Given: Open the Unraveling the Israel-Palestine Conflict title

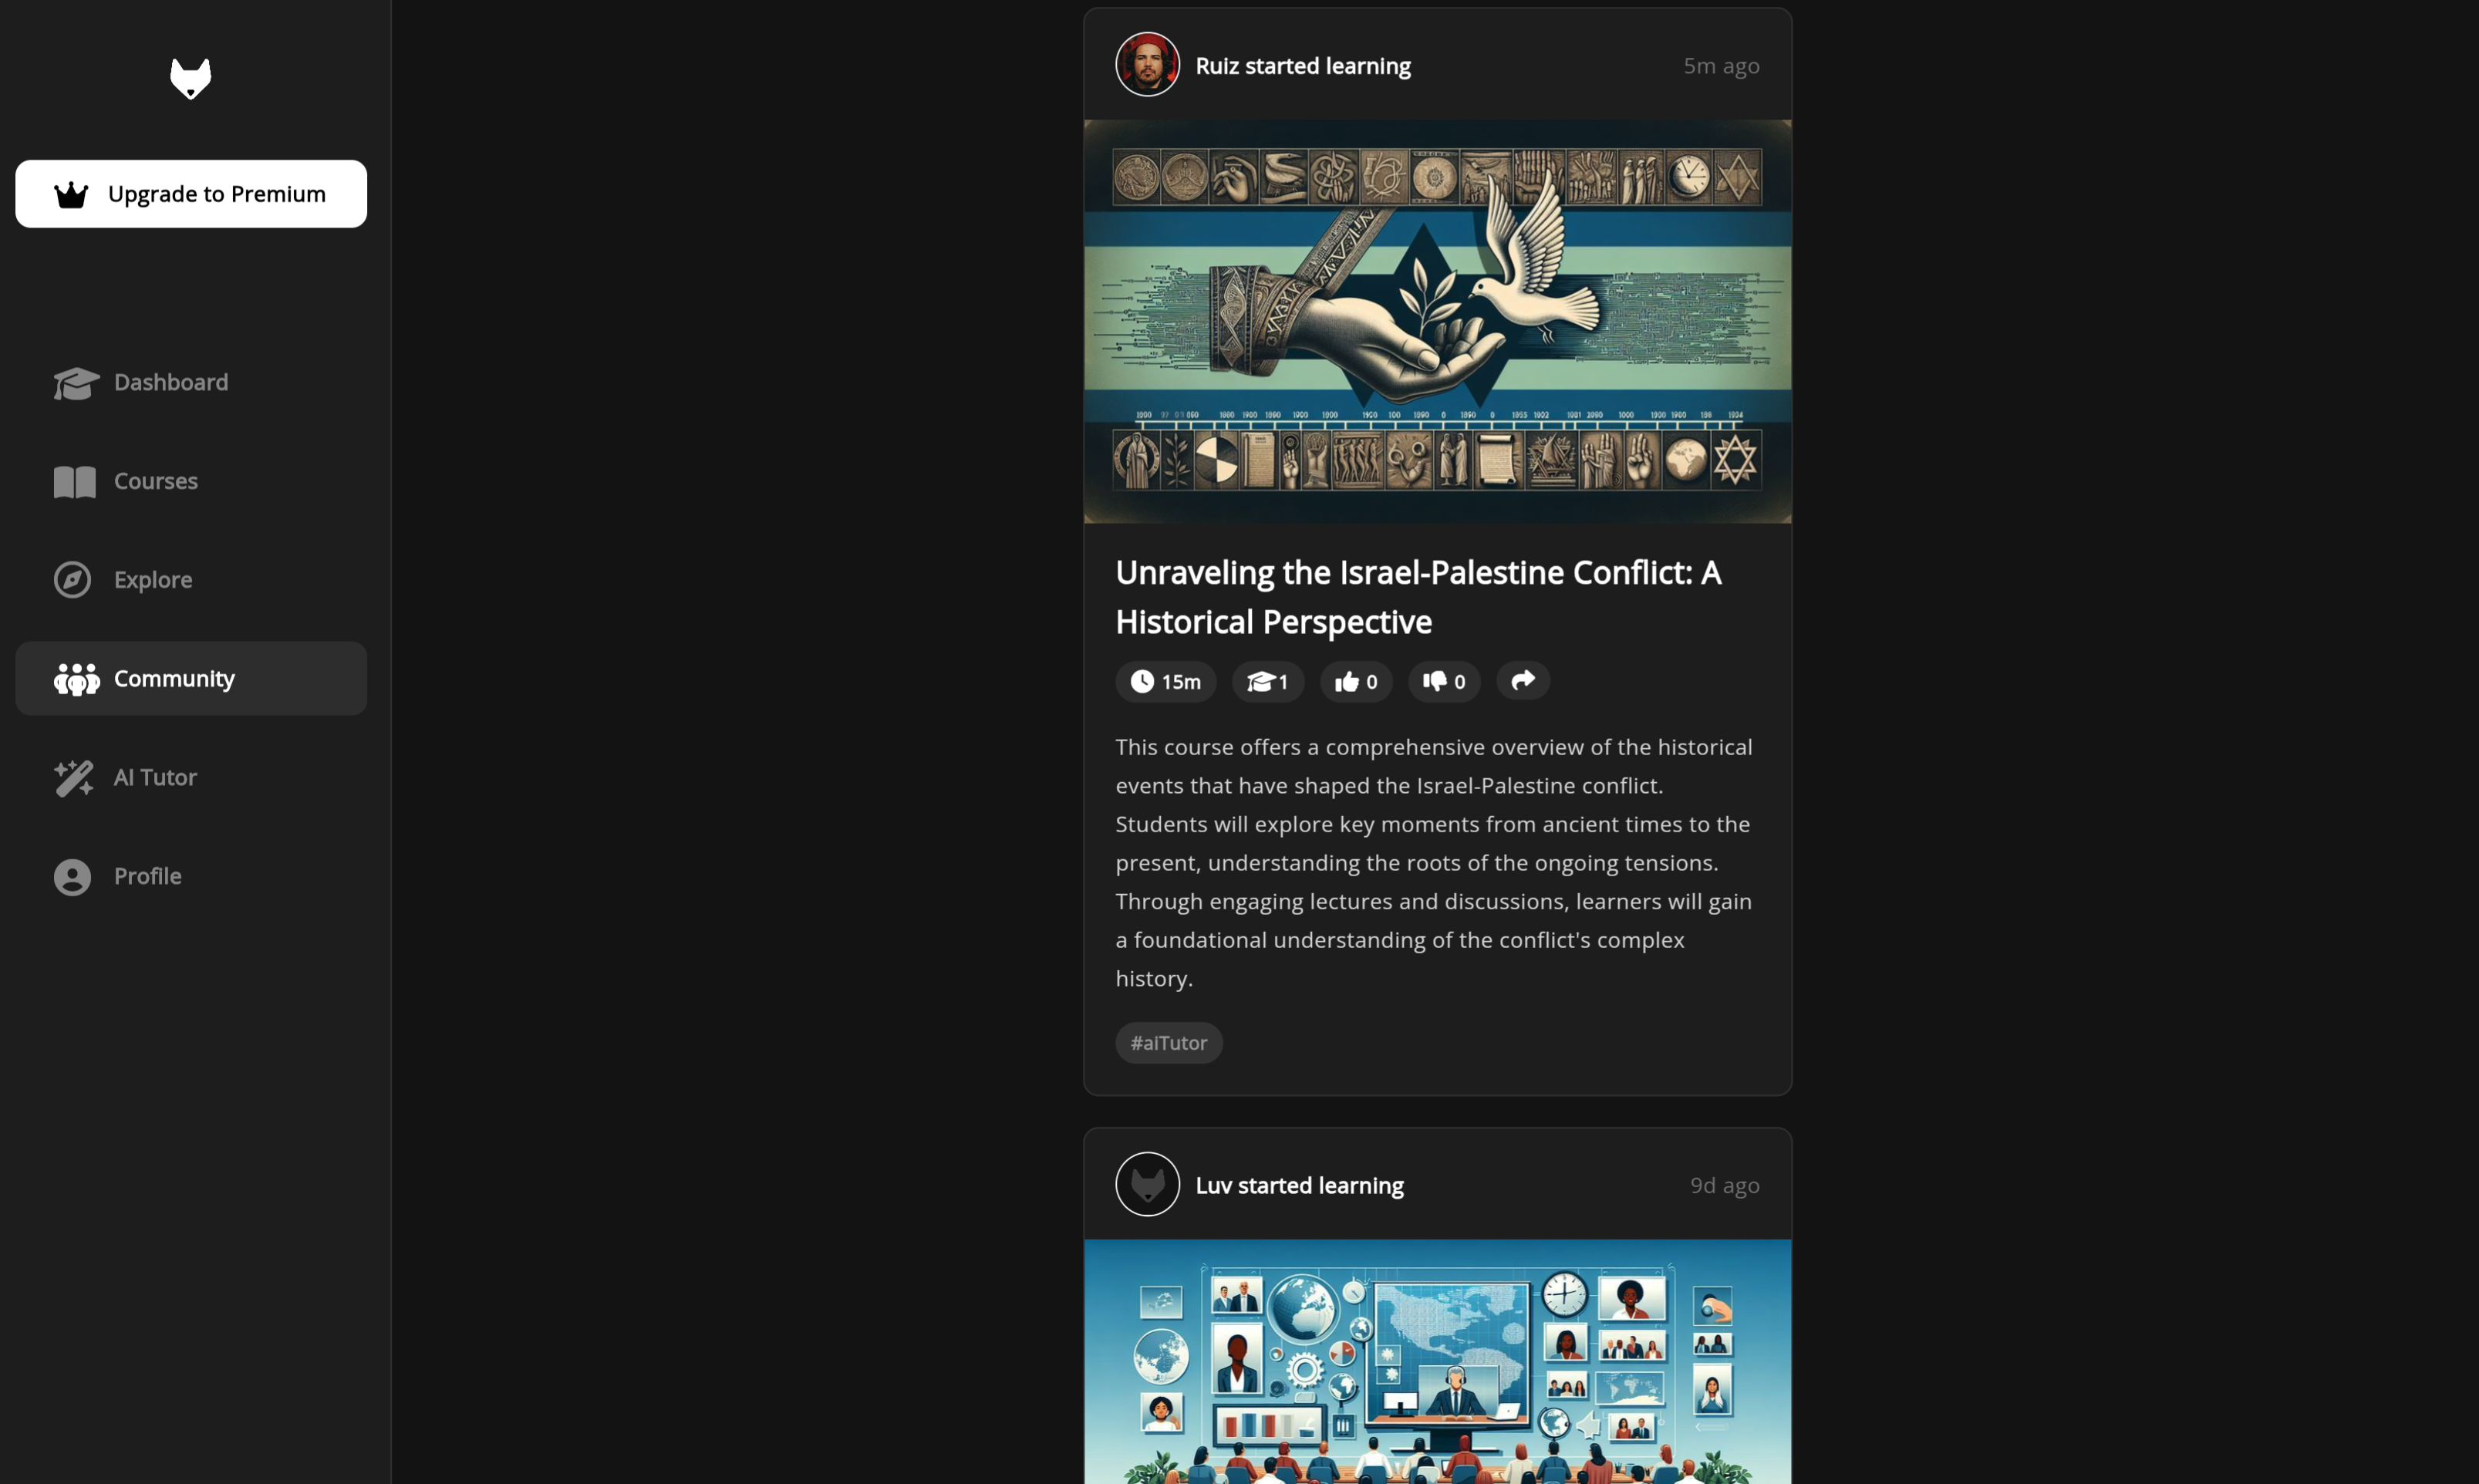Looking at the screenshot, I should [1418, 597].
